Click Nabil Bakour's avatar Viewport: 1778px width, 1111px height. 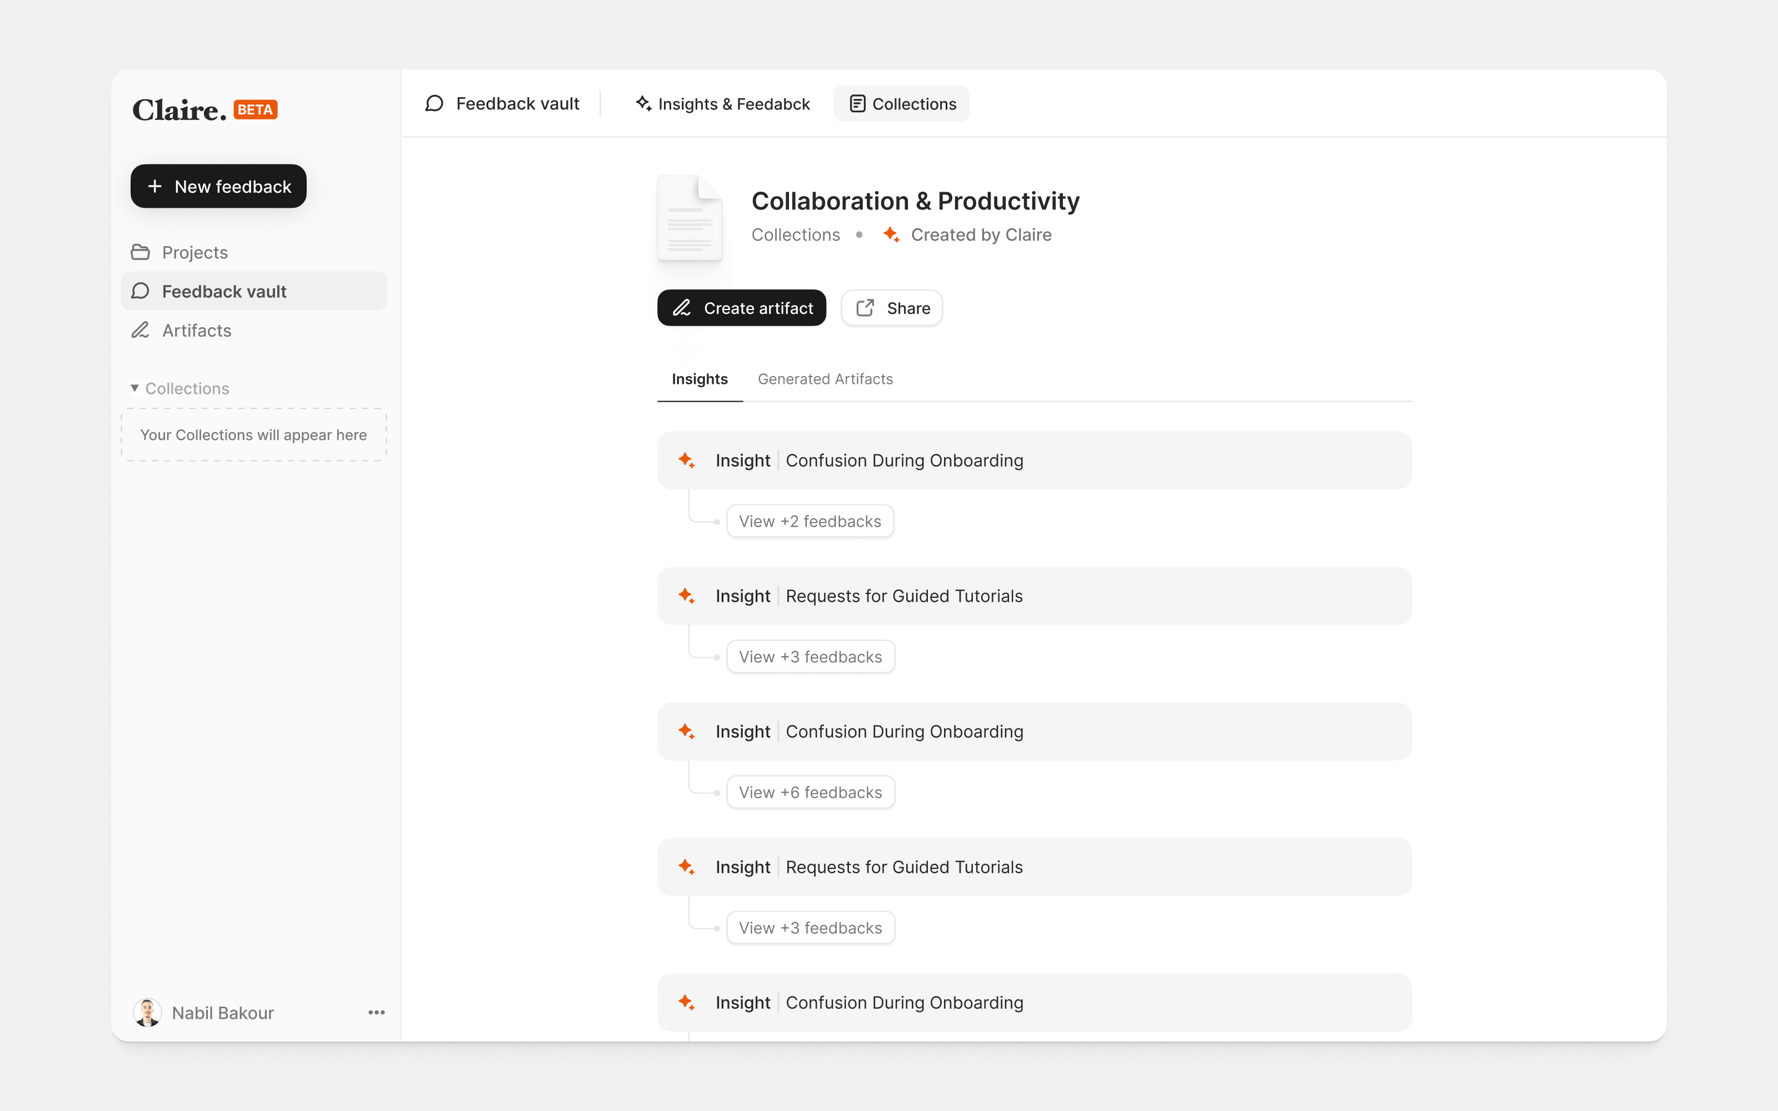(148, 1012)
